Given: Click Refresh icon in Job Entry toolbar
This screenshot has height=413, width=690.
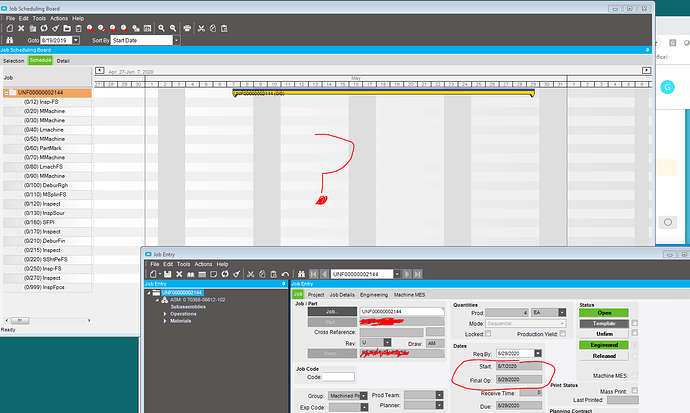Looking at the screenshot, I should [x=225, y=274].
